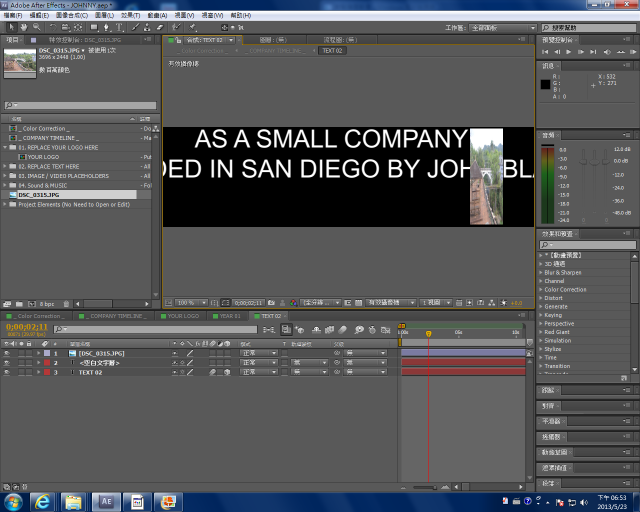Click the current time indicator marker
This screenshot has height=512, width=640.
pyautogui.click(x=429, y=334)
